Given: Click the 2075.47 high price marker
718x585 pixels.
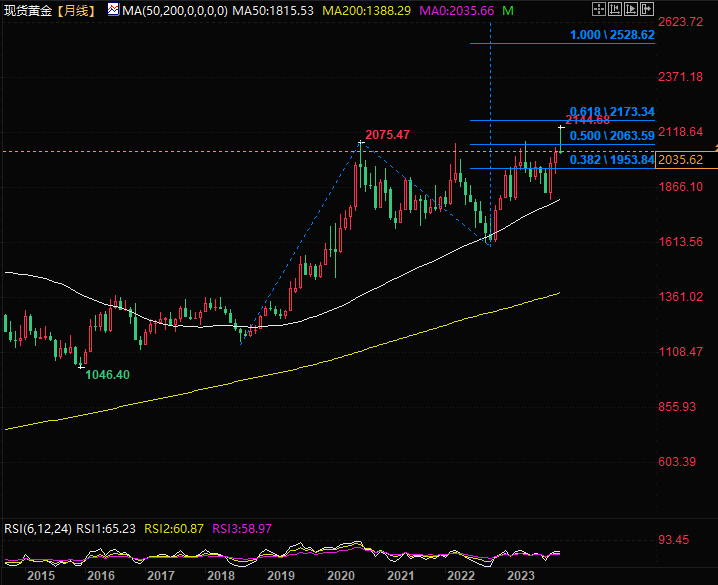Looking at the screenshot, I should [x=387, y=135].
